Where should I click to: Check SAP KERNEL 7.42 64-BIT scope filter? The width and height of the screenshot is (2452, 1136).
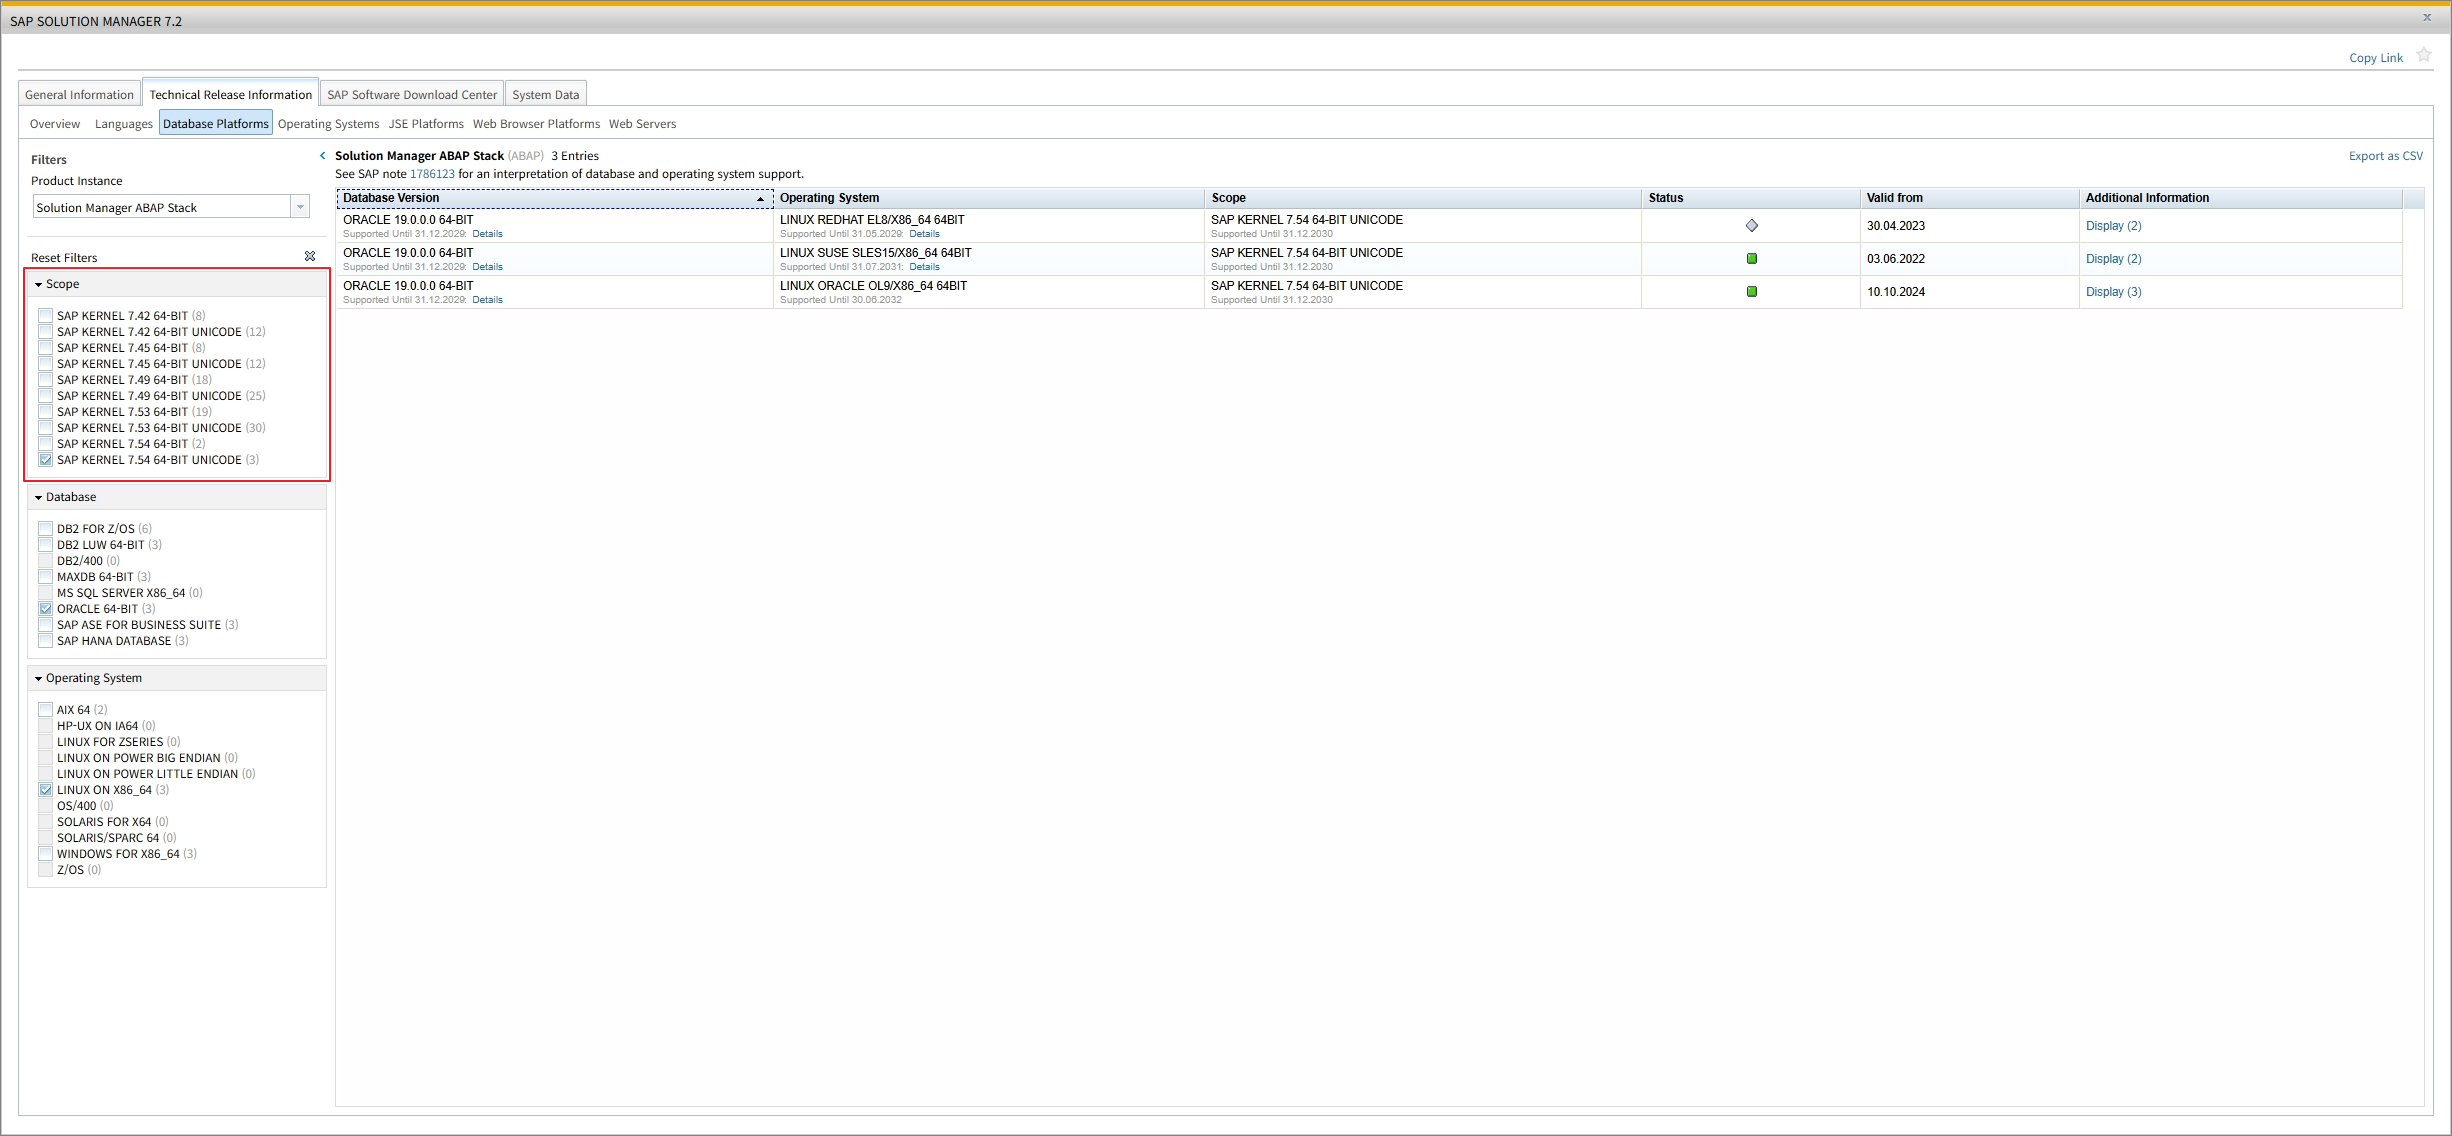pyautogui.click(x=45, y=316)
